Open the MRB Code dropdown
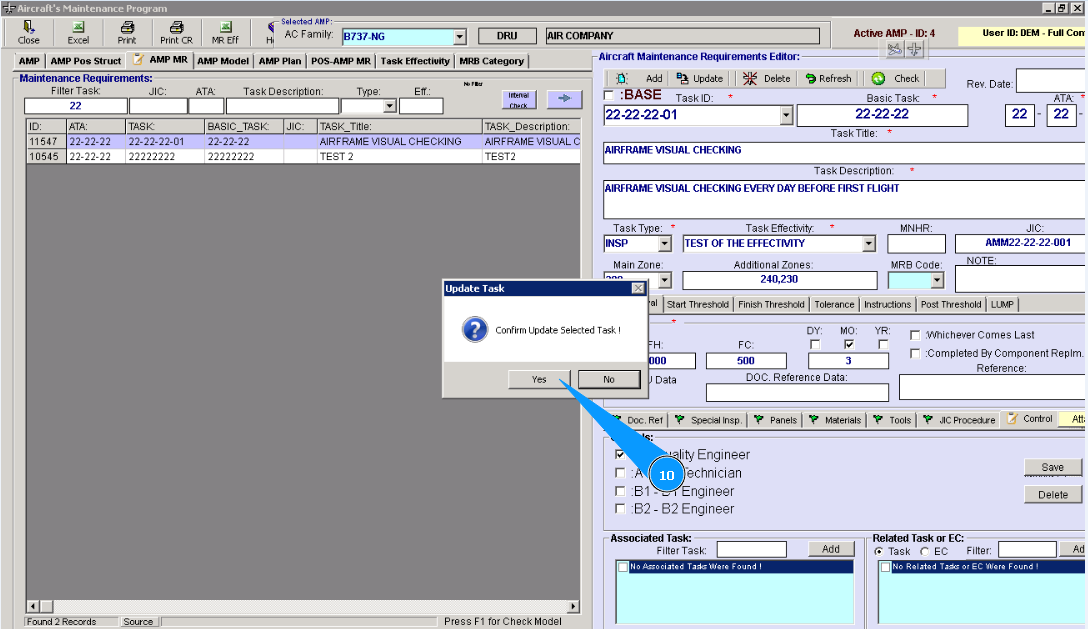The image size is (1088, 630). coord(937,280)
